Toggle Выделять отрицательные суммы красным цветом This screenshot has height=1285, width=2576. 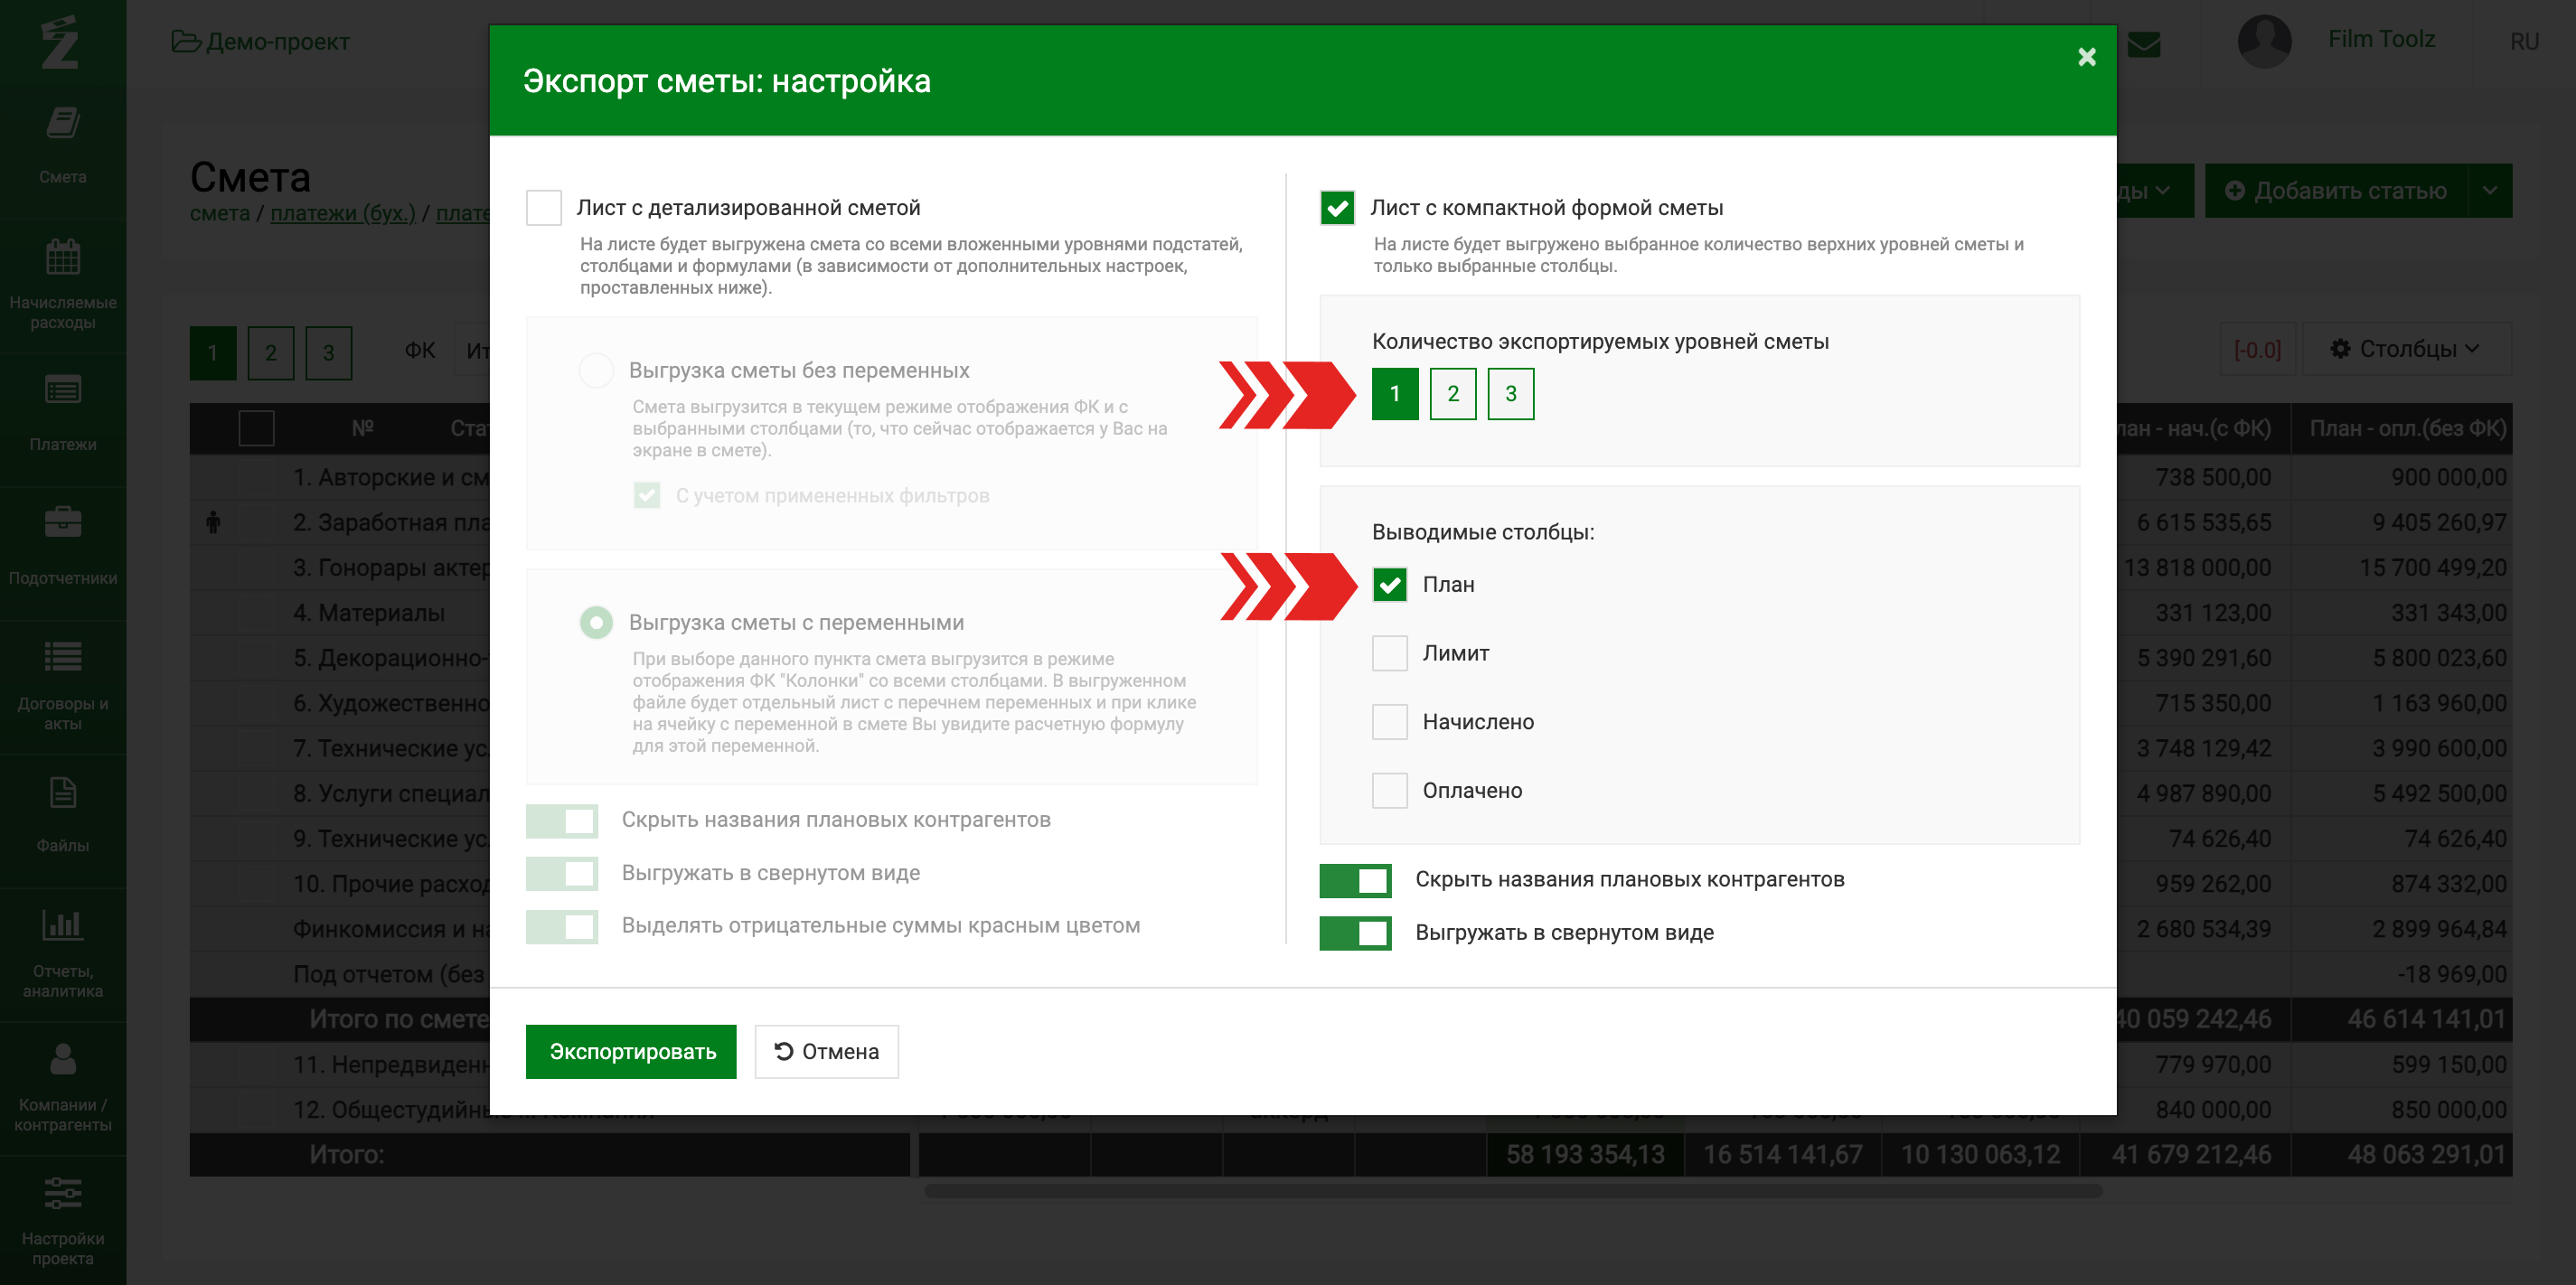(x=562, y=927)
